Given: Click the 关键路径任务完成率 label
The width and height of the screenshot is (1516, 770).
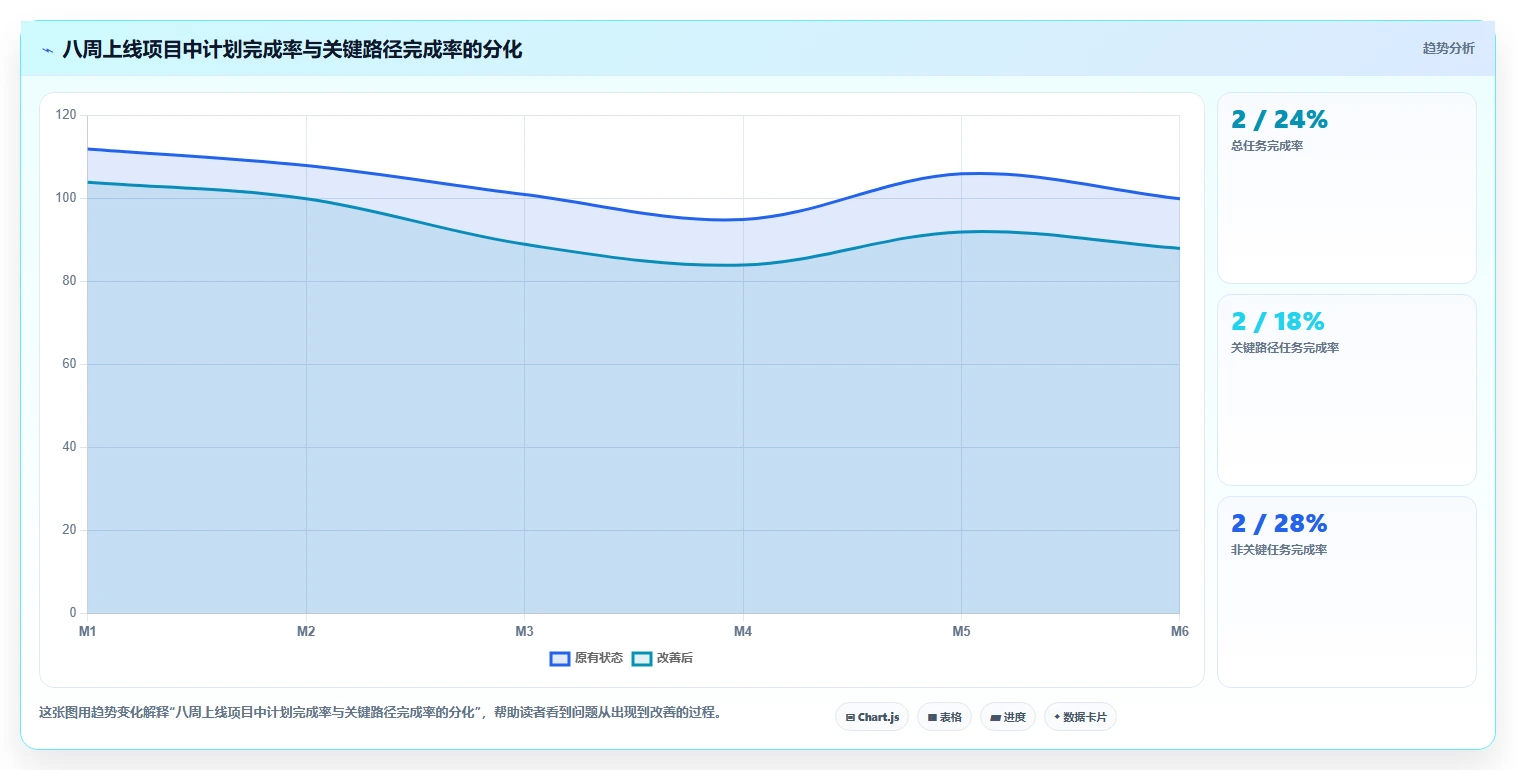Looking at the screenshot, I should (x=1285, y=348).
